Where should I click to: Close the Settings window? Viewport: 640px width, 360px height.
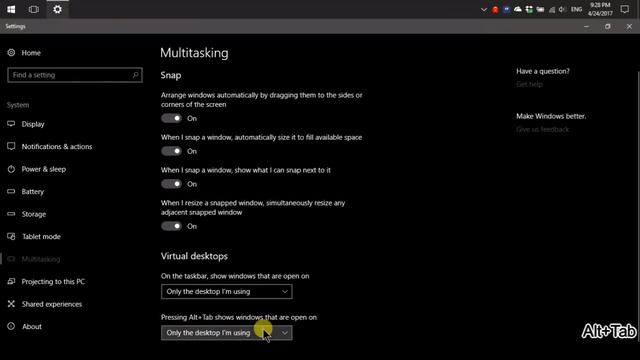coord(629,27)
